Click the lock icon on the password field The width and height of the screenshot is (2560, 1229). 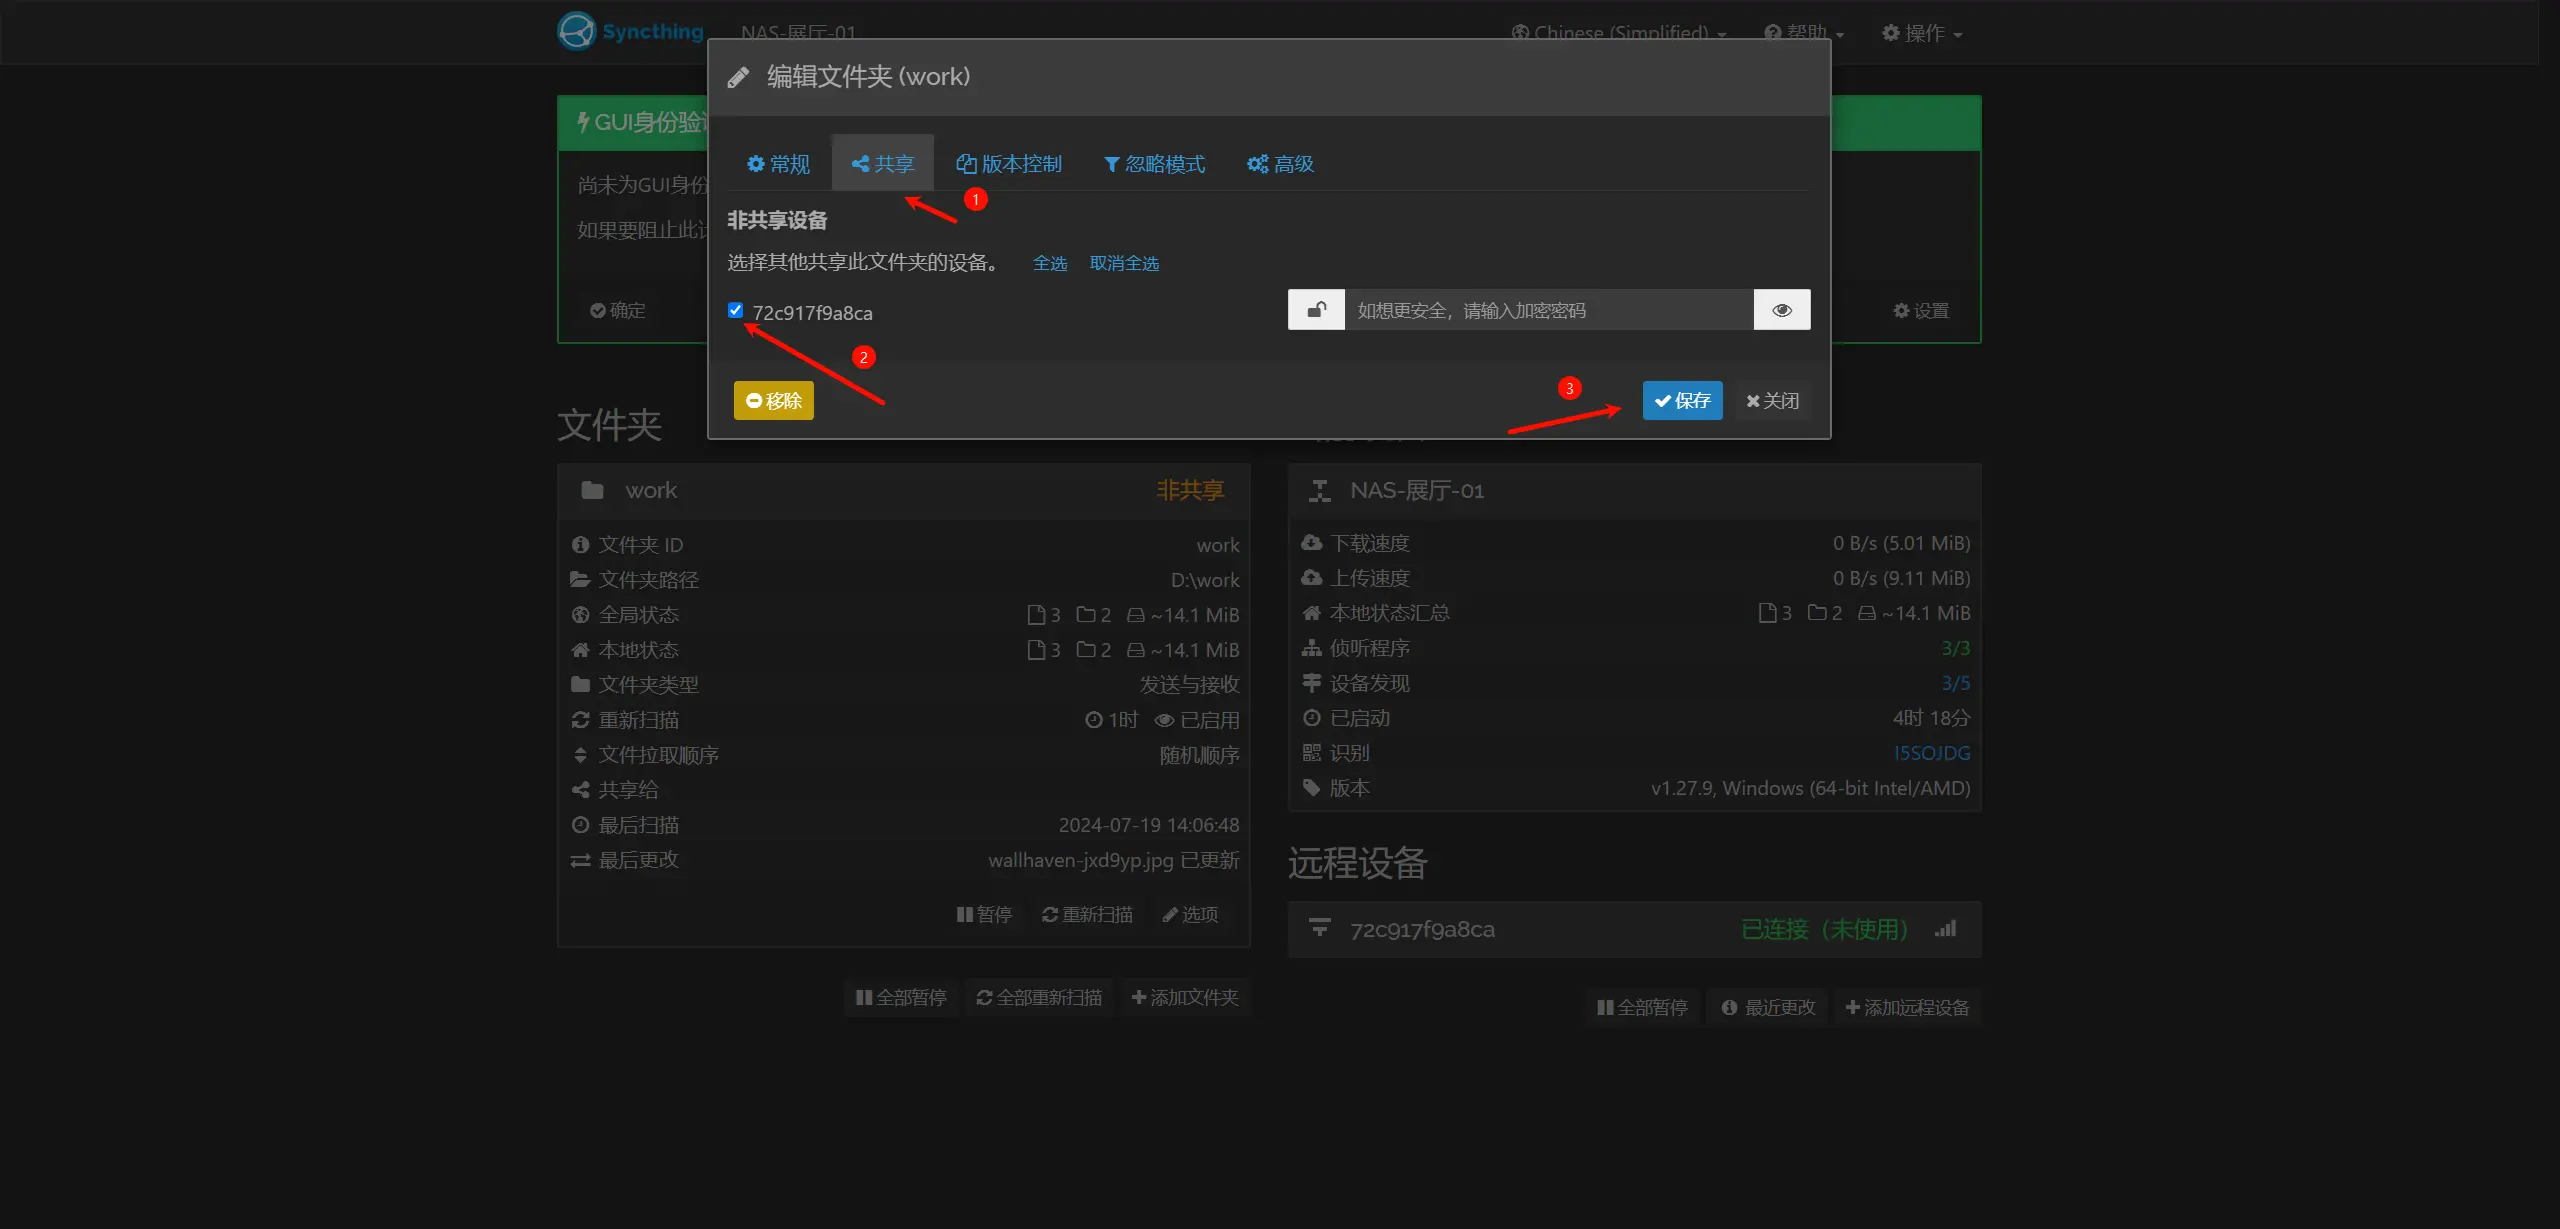[1316, 309]
